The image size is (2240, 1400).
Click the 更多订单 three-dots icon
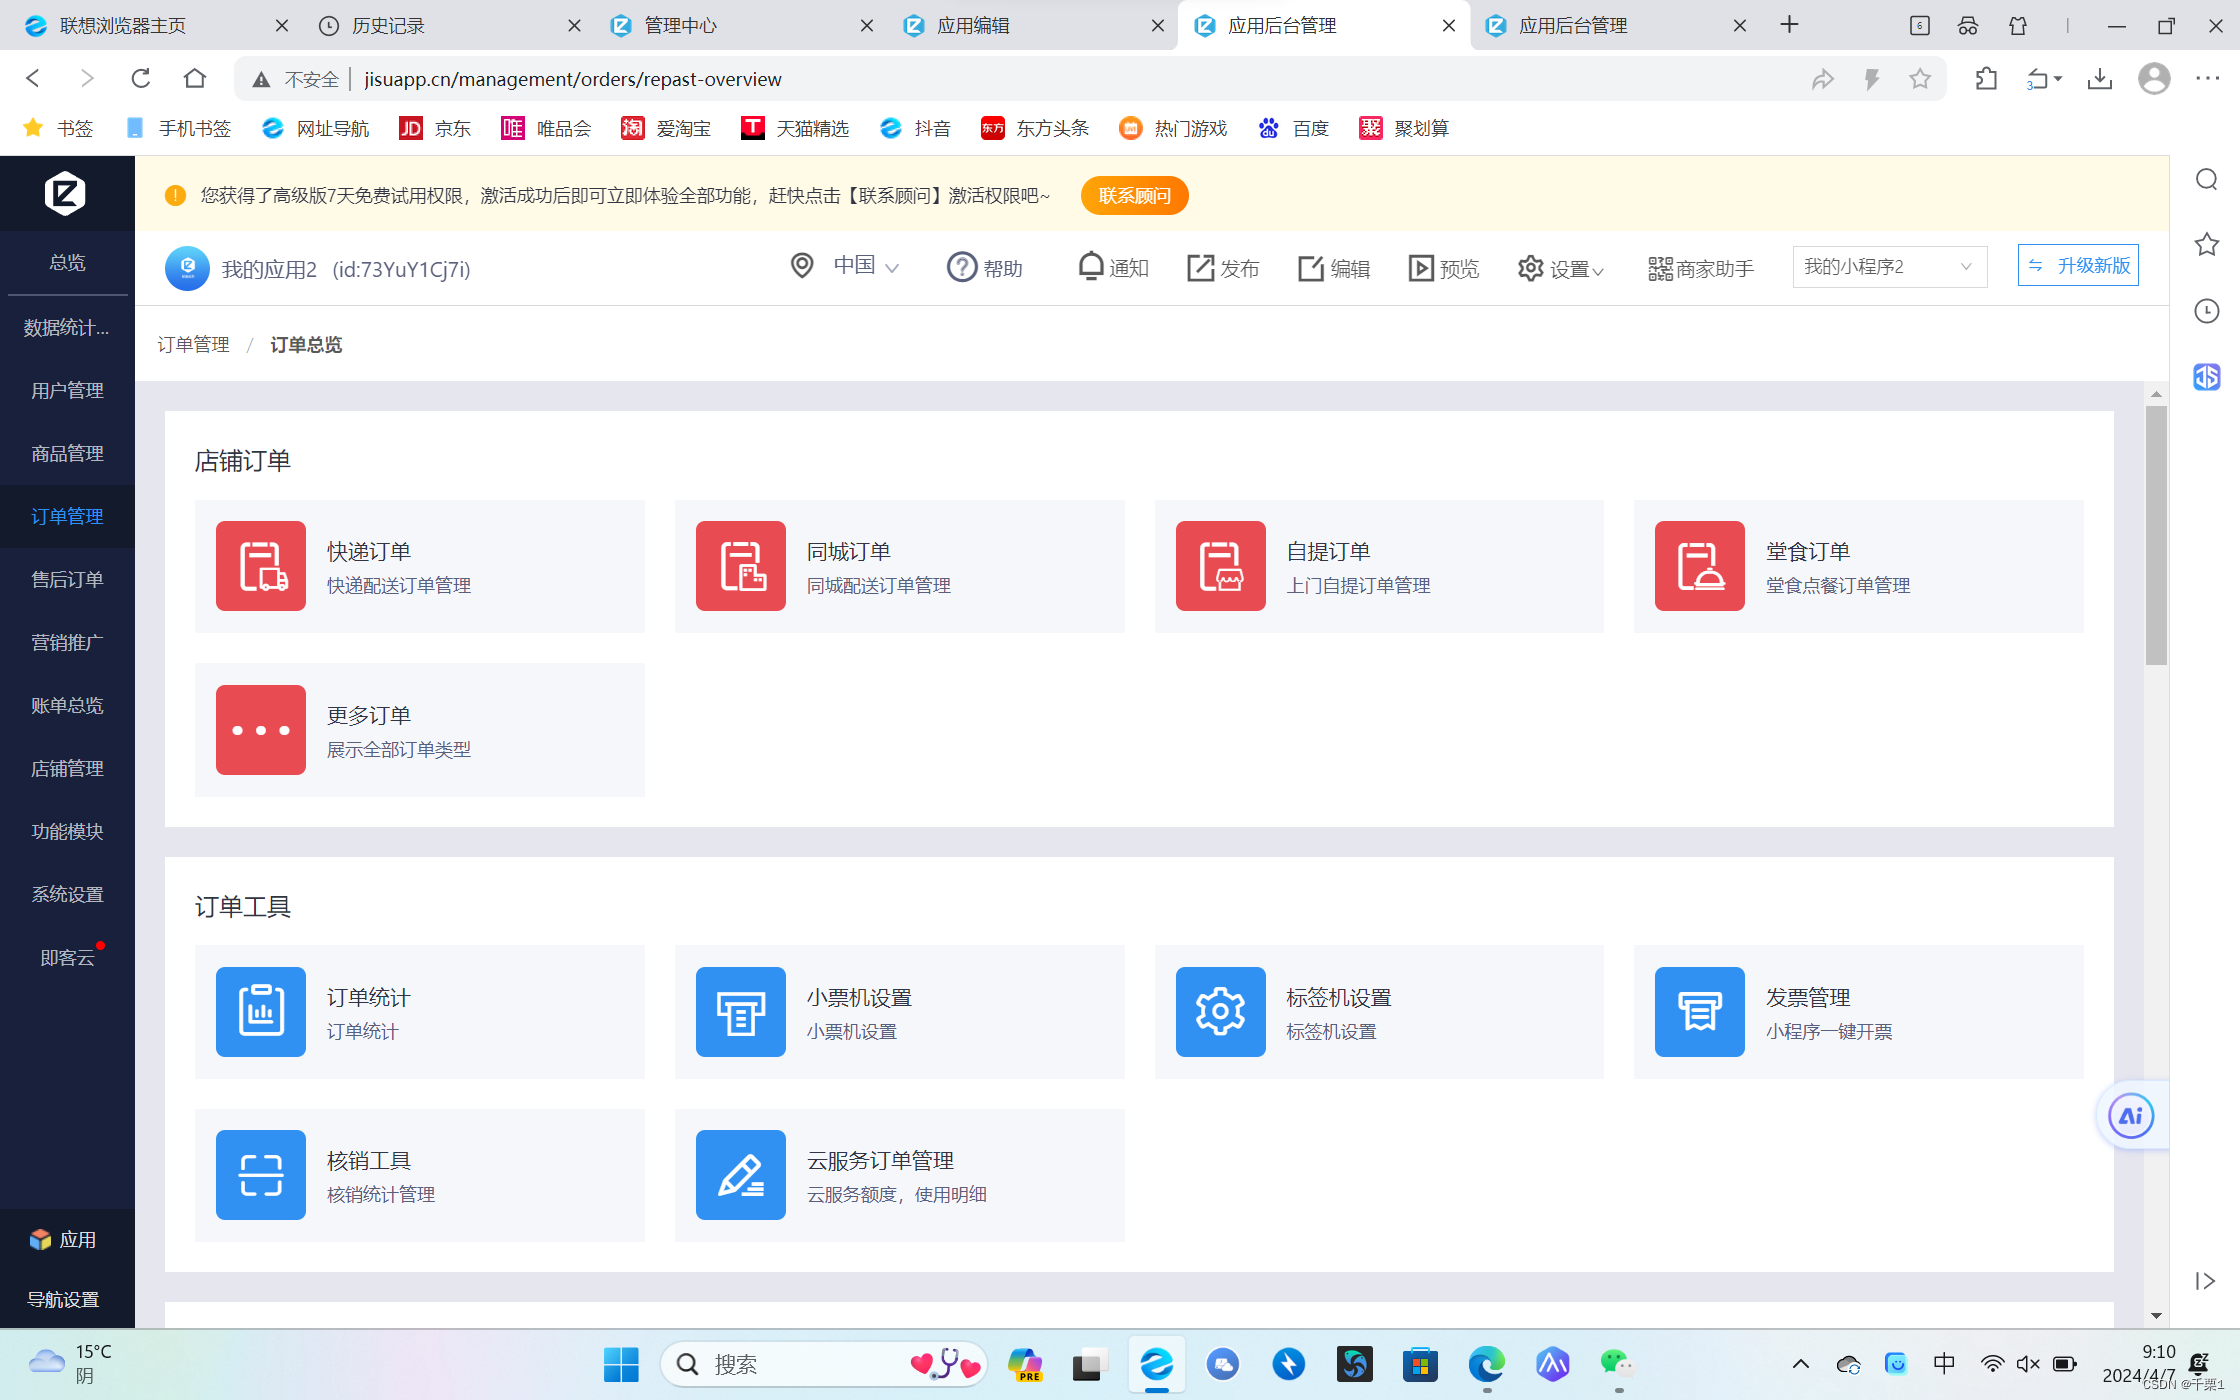pos(260,730)
